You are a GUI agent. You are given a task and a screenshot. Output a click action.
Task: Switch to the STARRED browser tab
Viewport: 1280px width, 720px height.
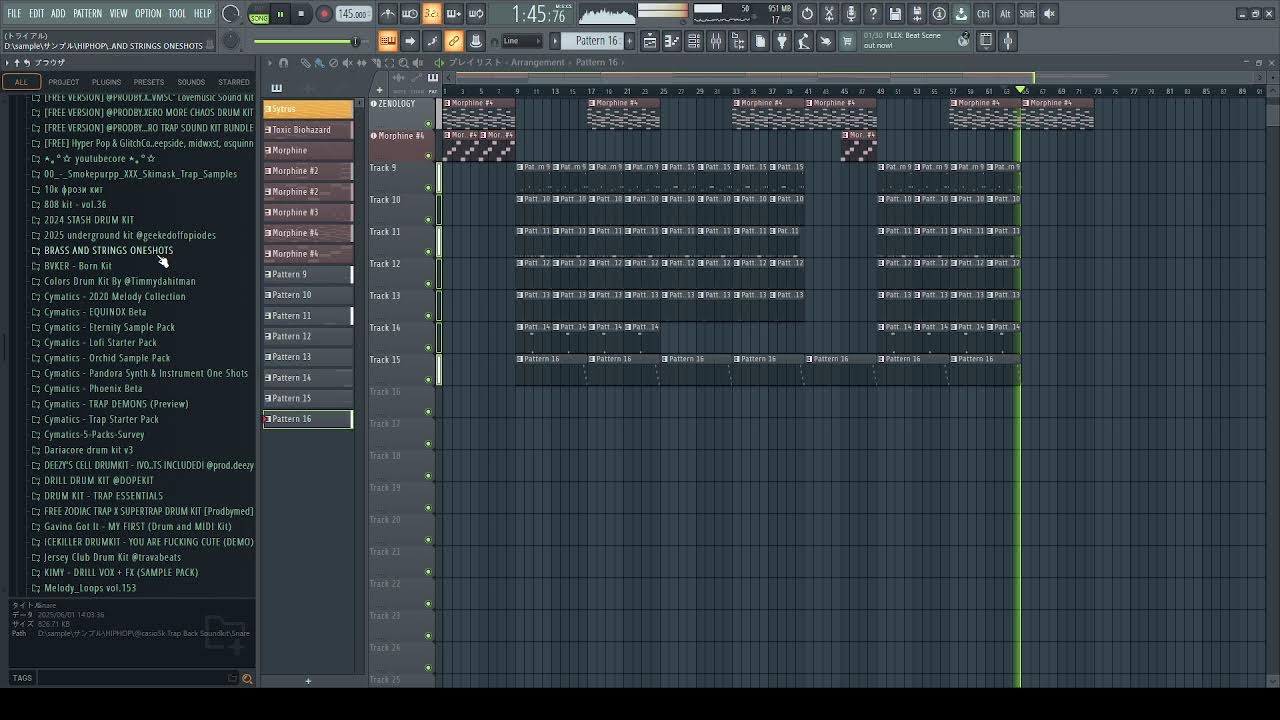pos(234,82)
